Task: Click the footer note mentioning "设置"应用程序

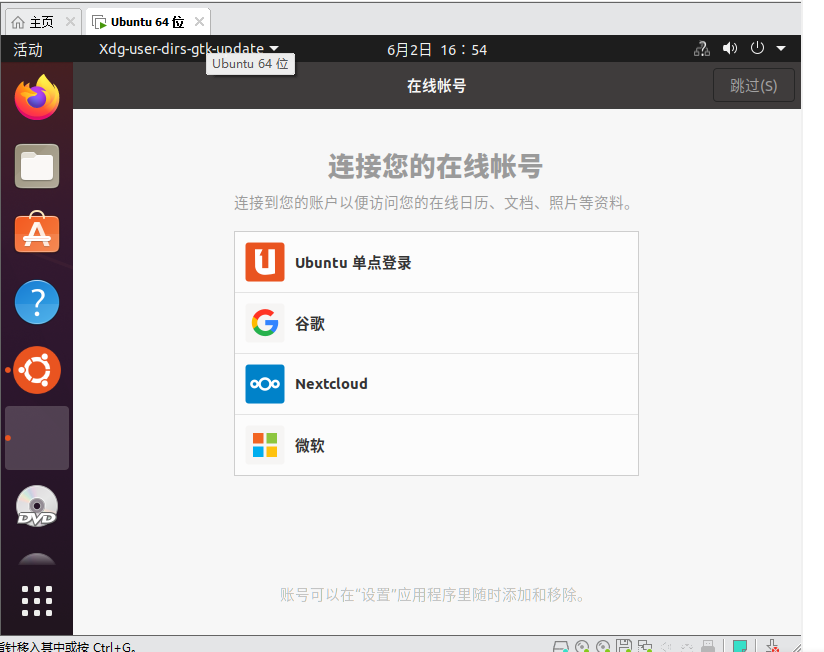Action: coord(433,595)
